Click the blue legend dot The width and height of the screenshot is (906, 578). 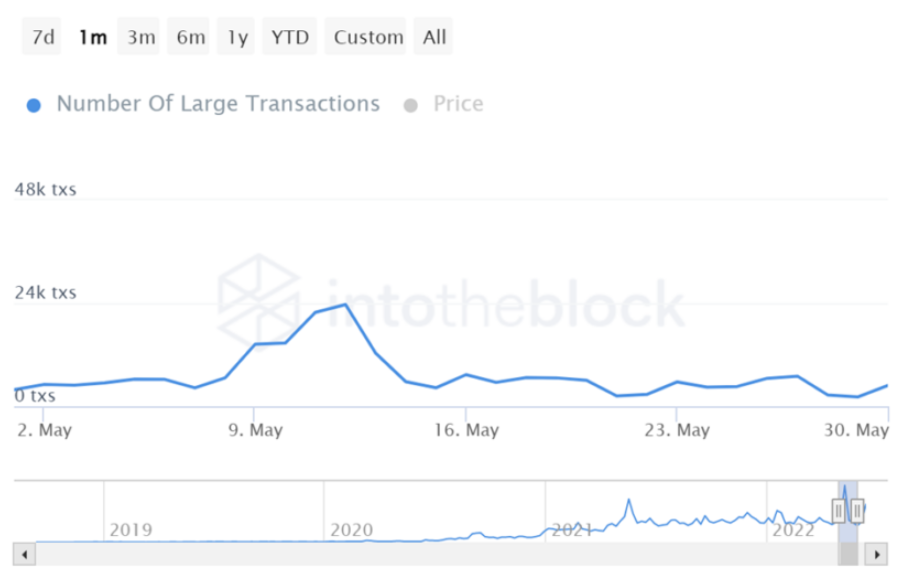tap(34, 105)
